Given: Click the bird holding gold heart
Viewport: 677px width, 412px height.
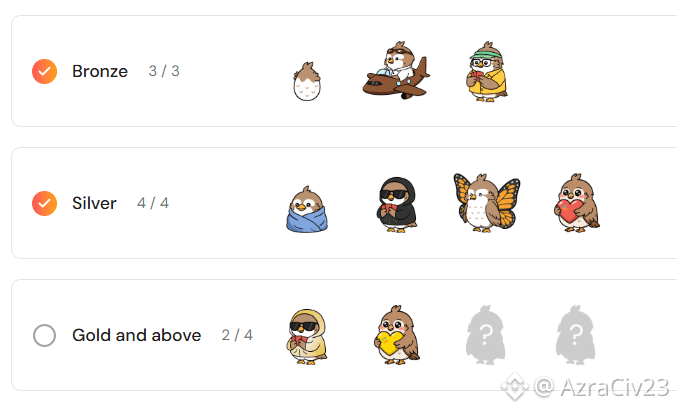Looking at the screenshot, I should (397, 335).
